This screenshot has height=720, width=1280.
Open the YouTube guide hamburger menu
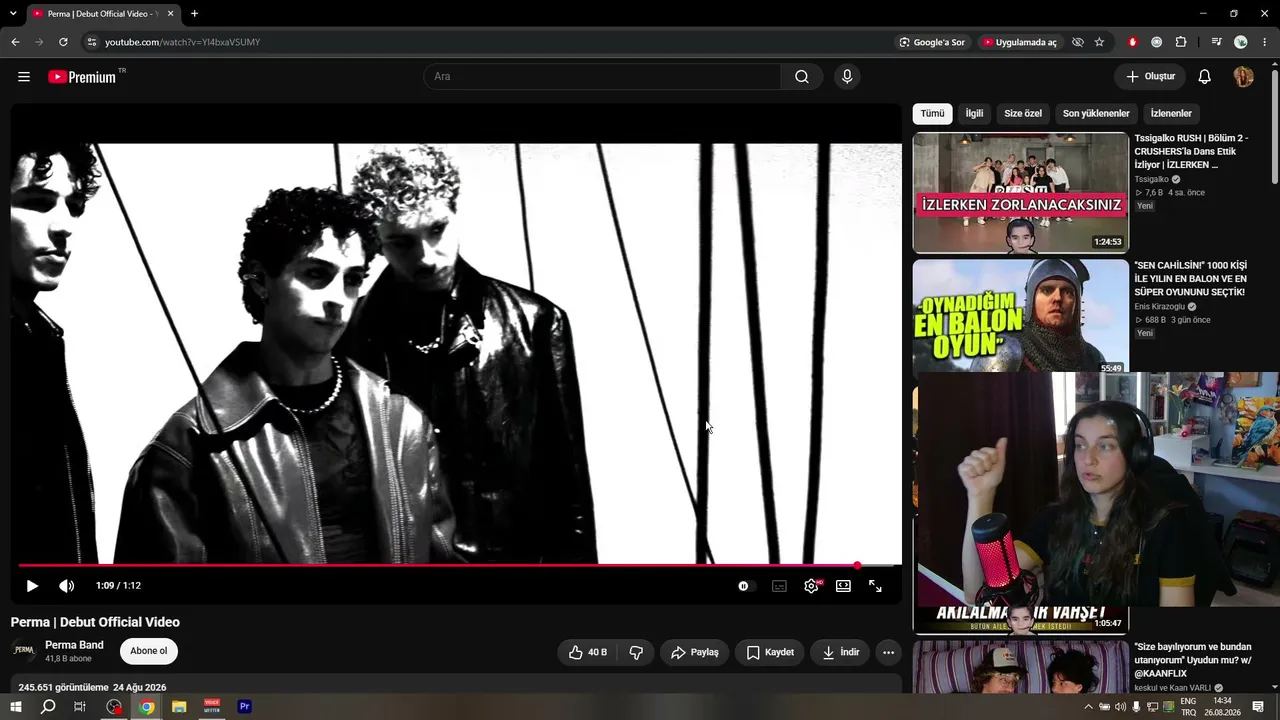[24, 77]
